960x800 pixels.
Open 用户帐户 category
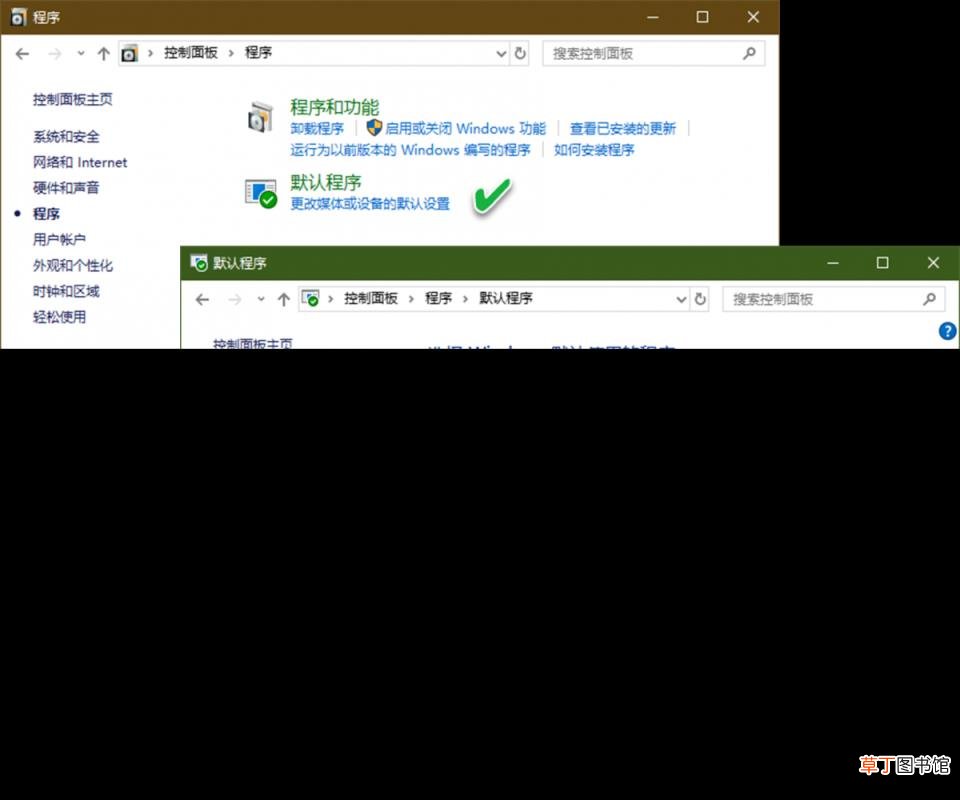click(59, 239)
